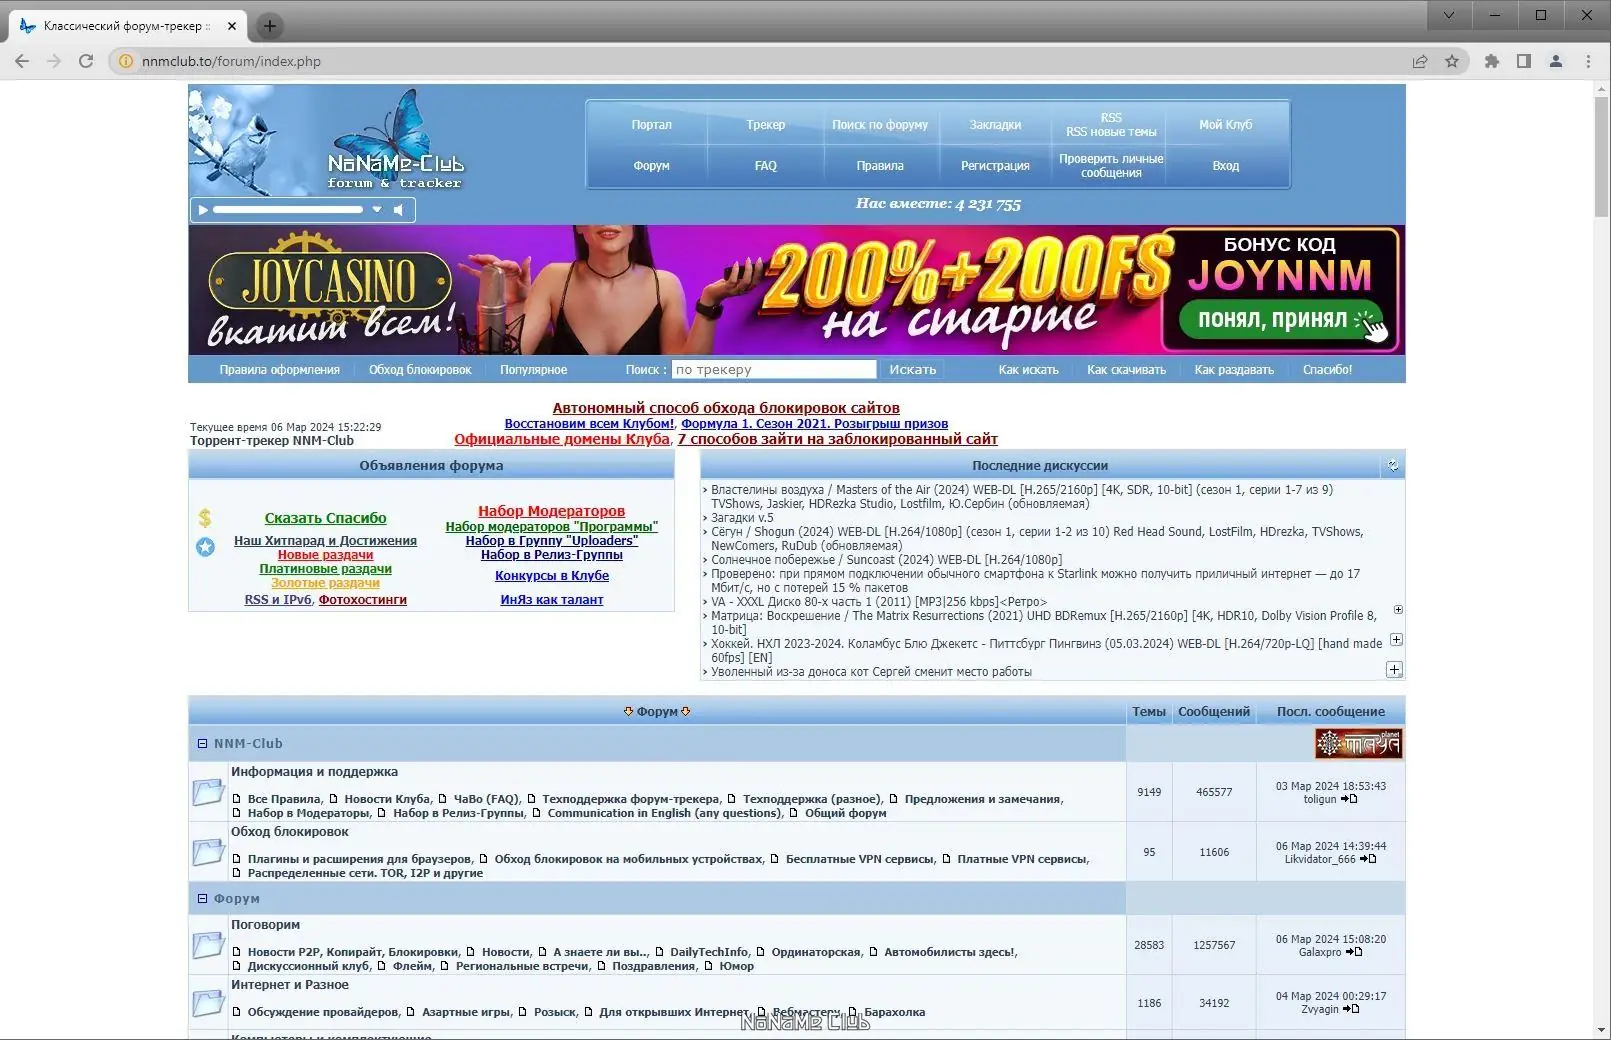Open RSS новые темы feed link
Screen dimensions: 1611x1040
1111,132
